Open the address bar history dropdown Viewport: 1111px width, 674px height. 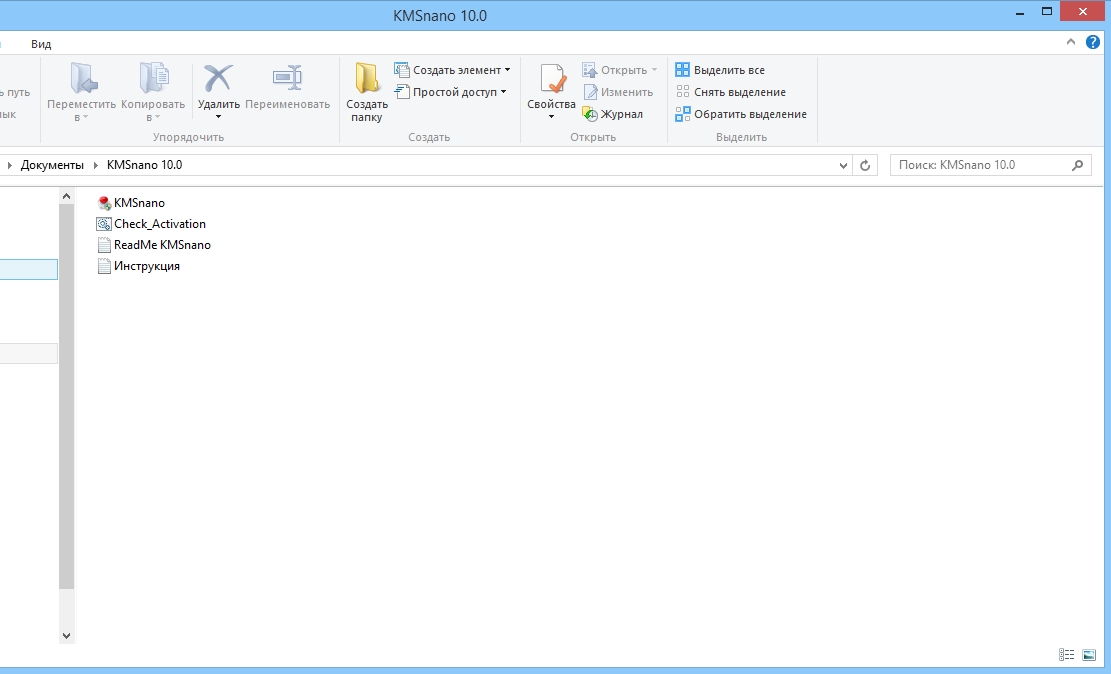point(843,166)
